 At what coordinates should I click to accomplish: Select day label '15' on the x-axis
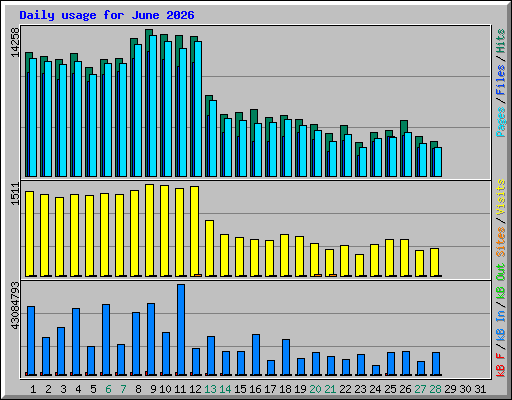pos(240,389)
